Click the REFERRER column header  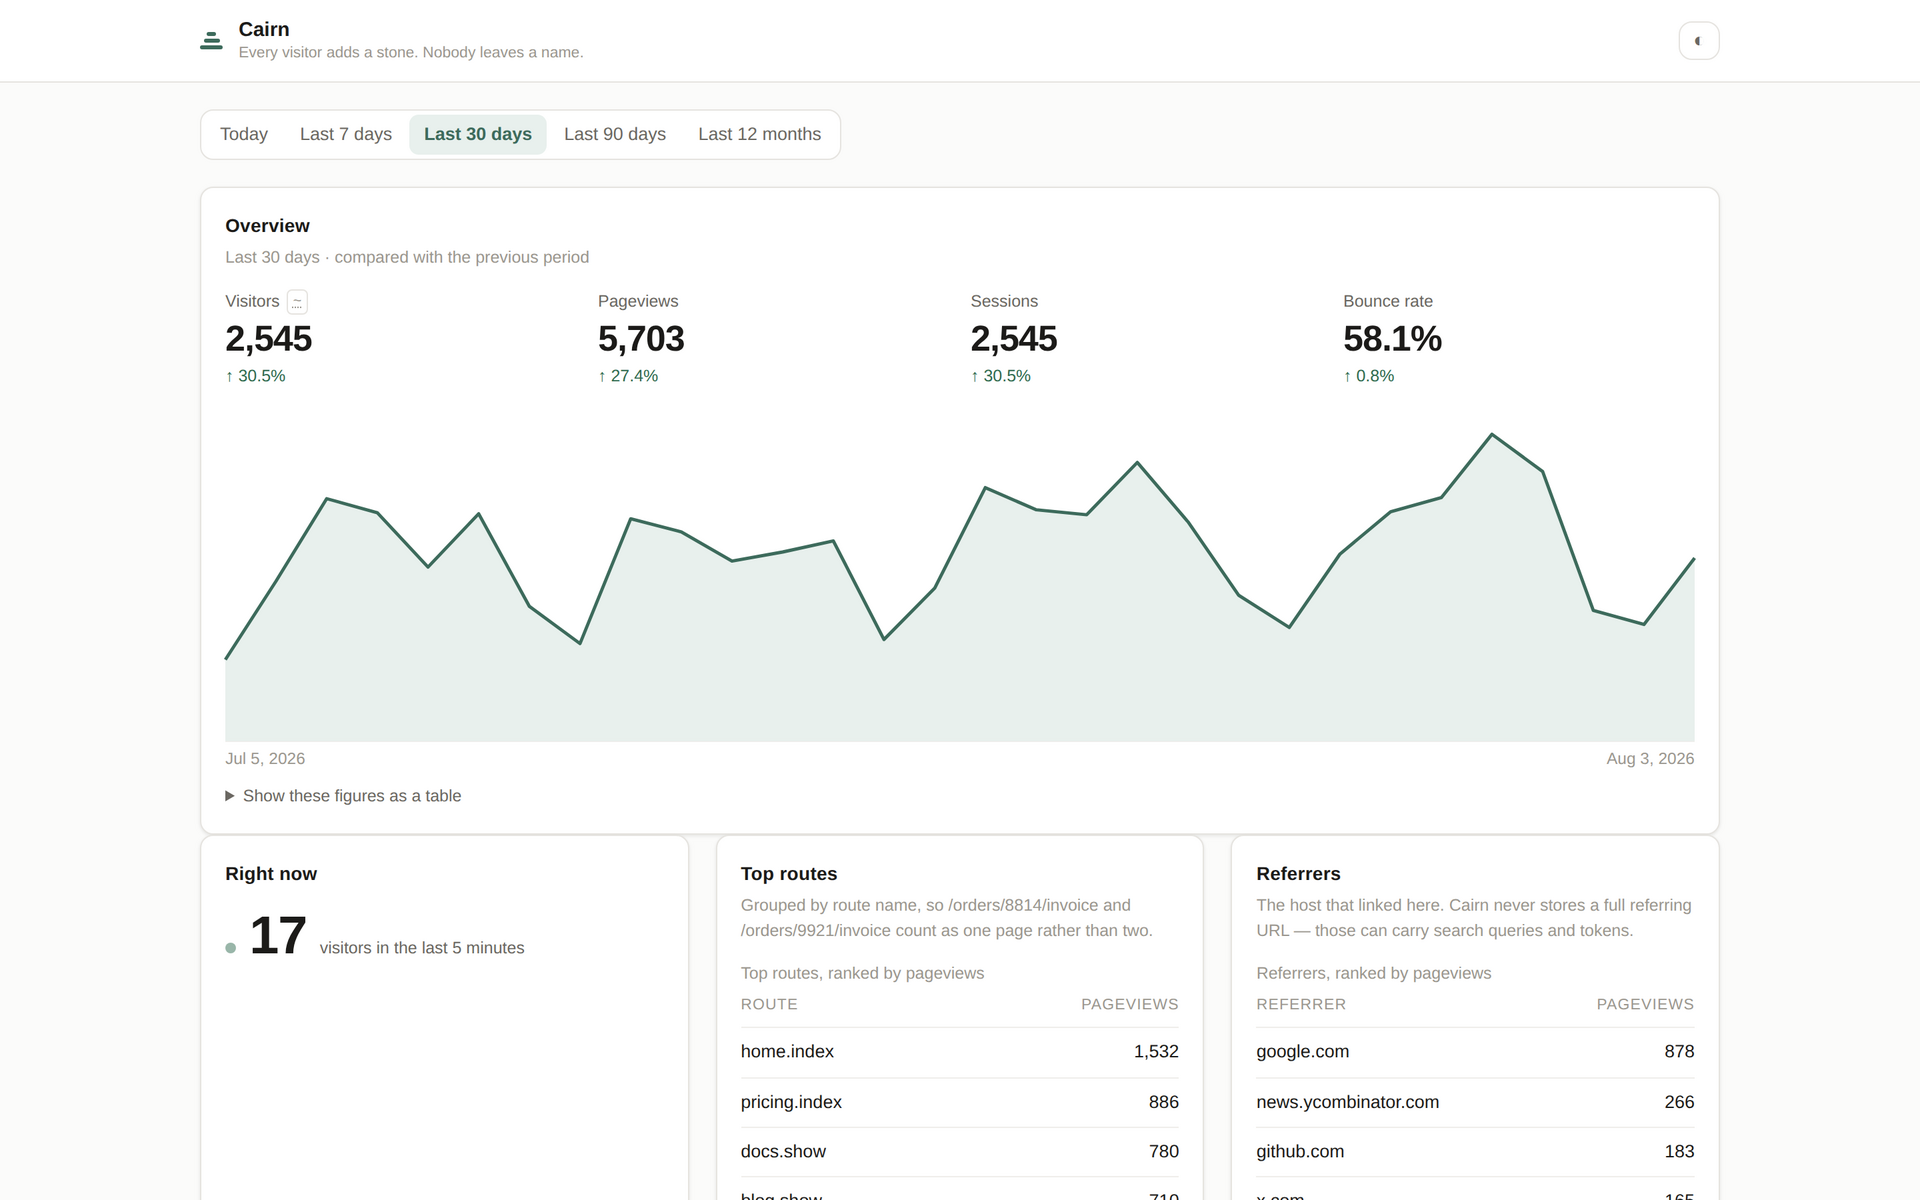(1301, 1004)
